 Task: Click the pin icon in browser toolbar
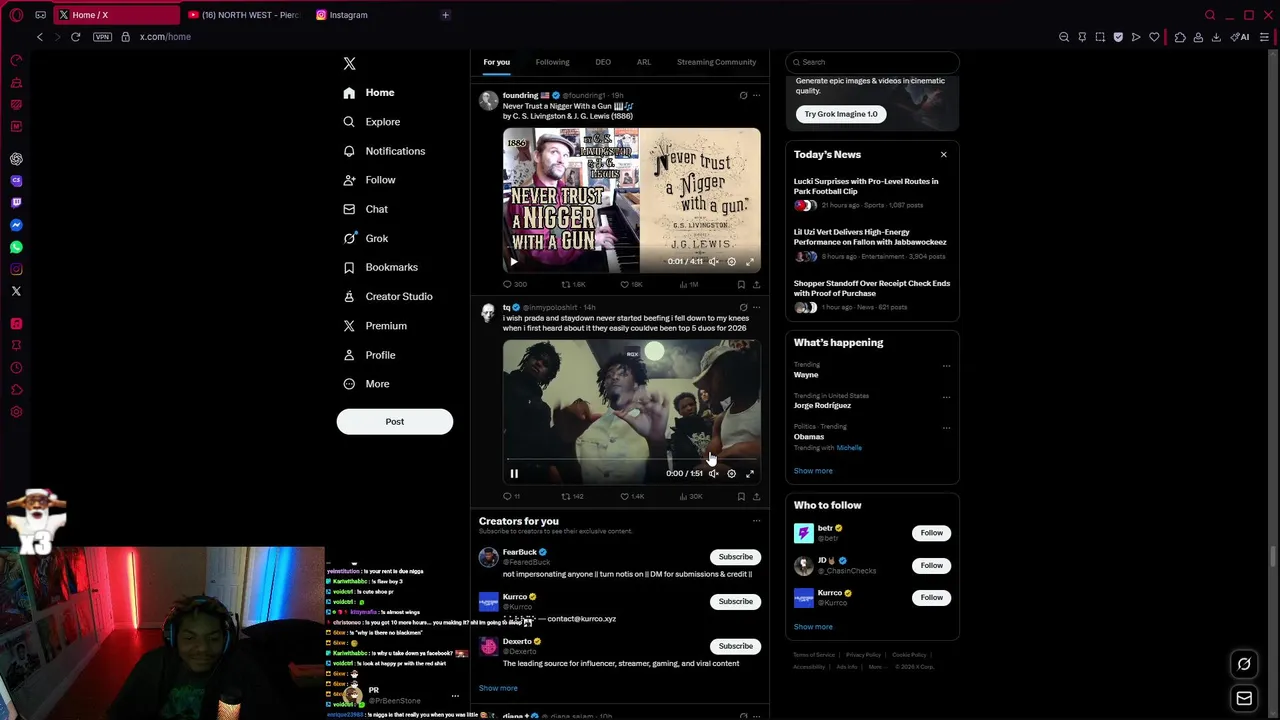pos(1082,37)
